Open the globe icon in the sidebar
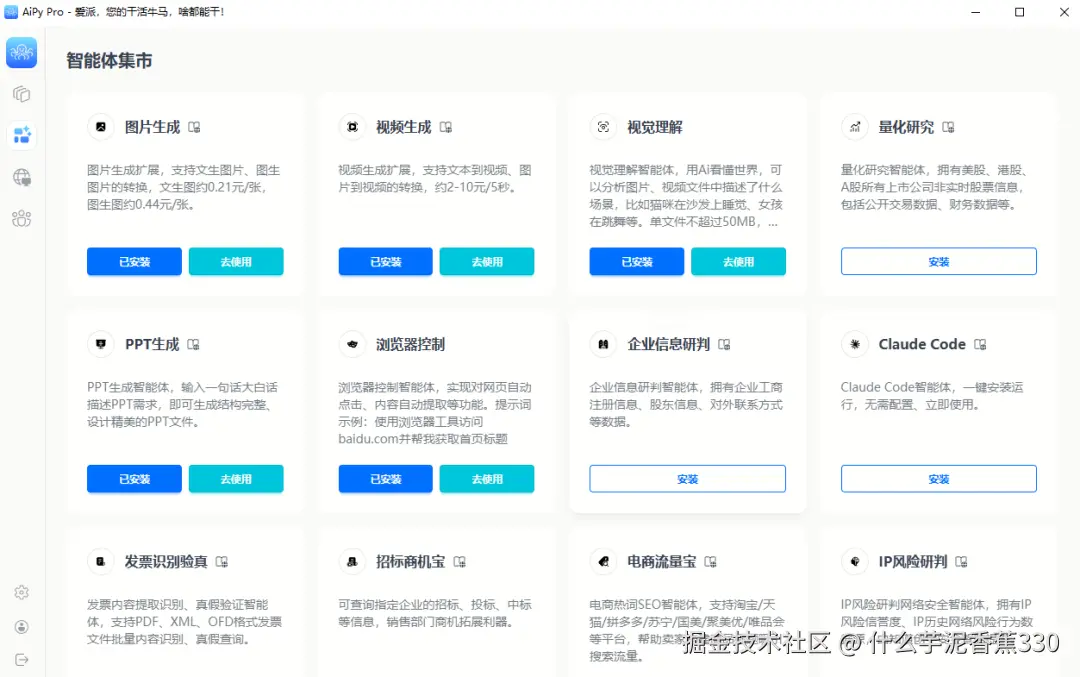1080x677 pixels. coord(21,177)
